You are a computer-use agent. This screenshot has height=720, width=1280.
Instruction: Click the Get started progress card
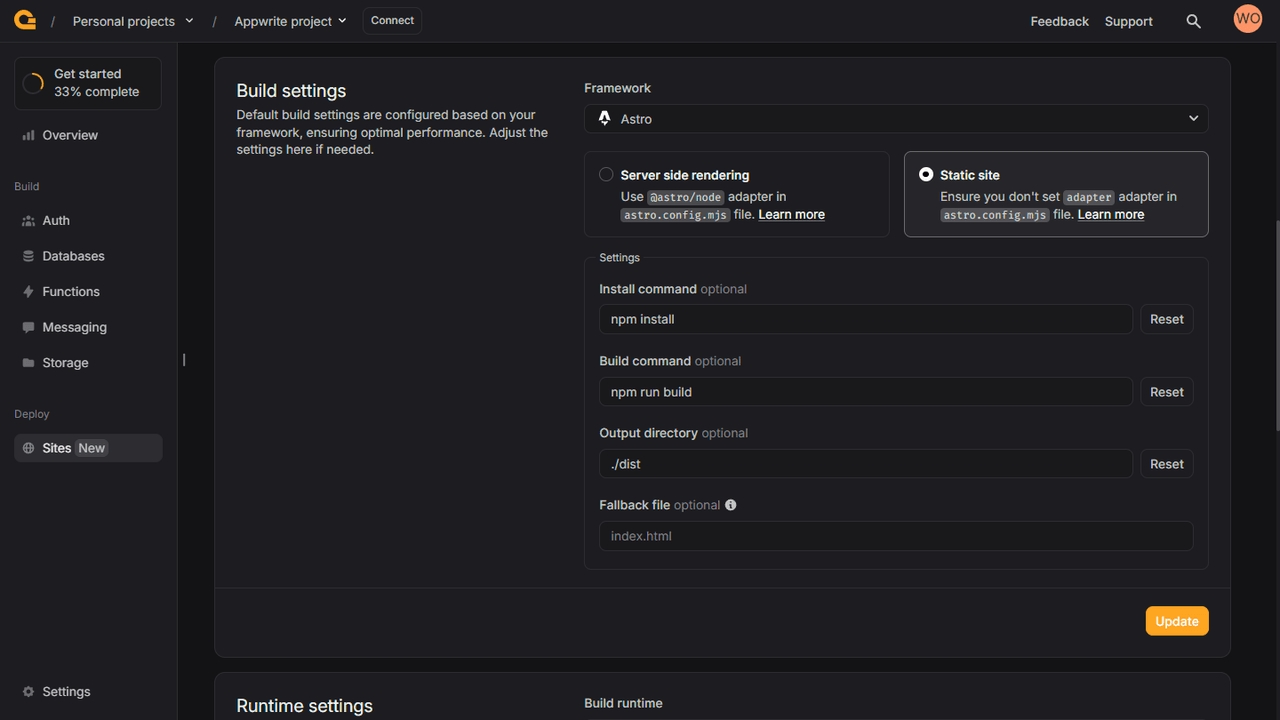88,83
